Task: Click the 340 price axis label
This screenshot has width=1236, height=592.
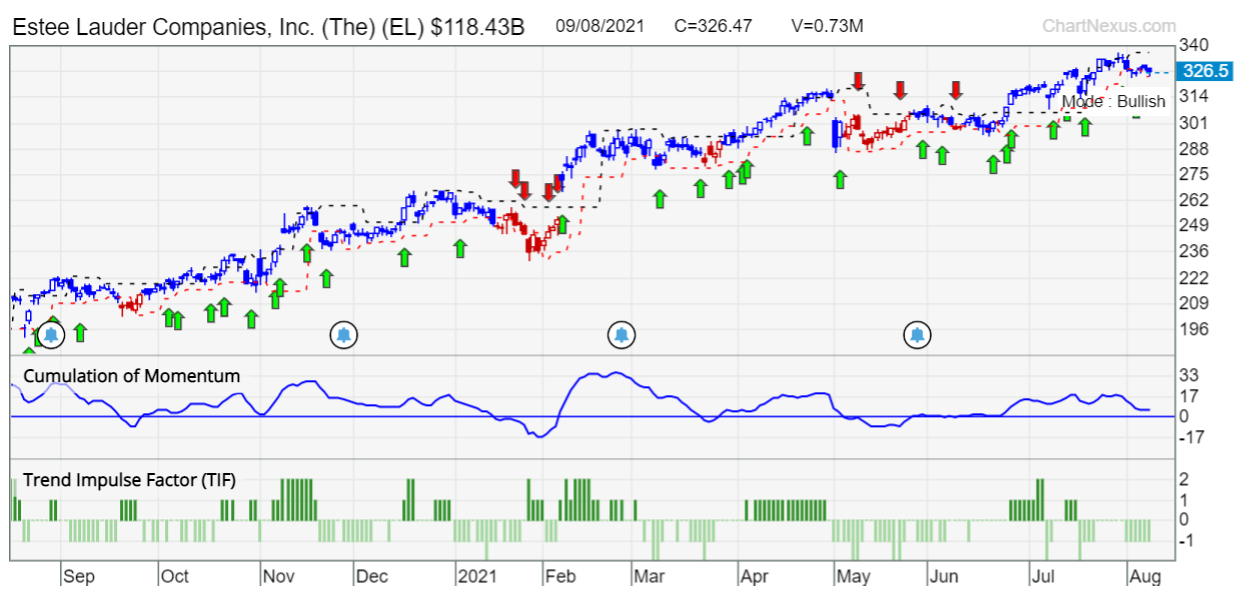Action: click(1195, 45)
